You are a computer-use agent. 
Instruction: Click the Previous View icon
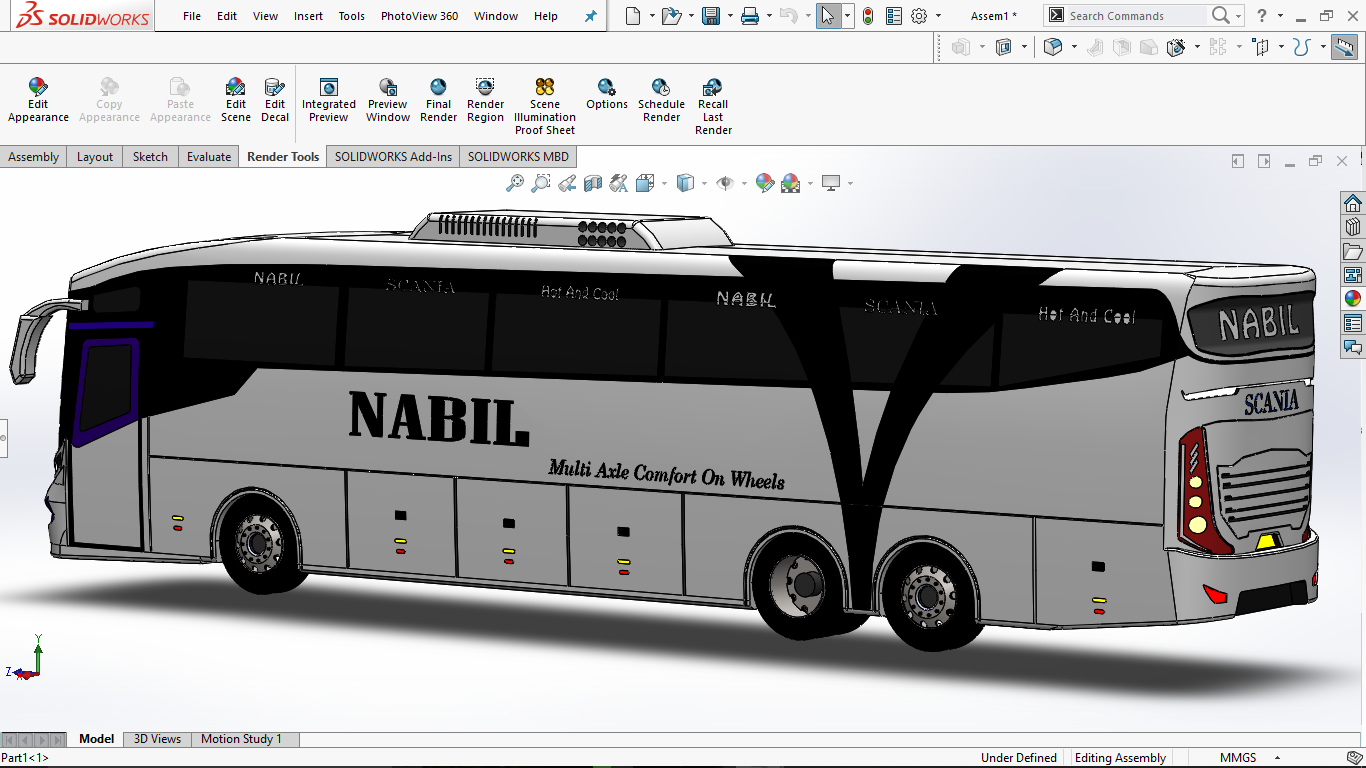tap(567, 183)
